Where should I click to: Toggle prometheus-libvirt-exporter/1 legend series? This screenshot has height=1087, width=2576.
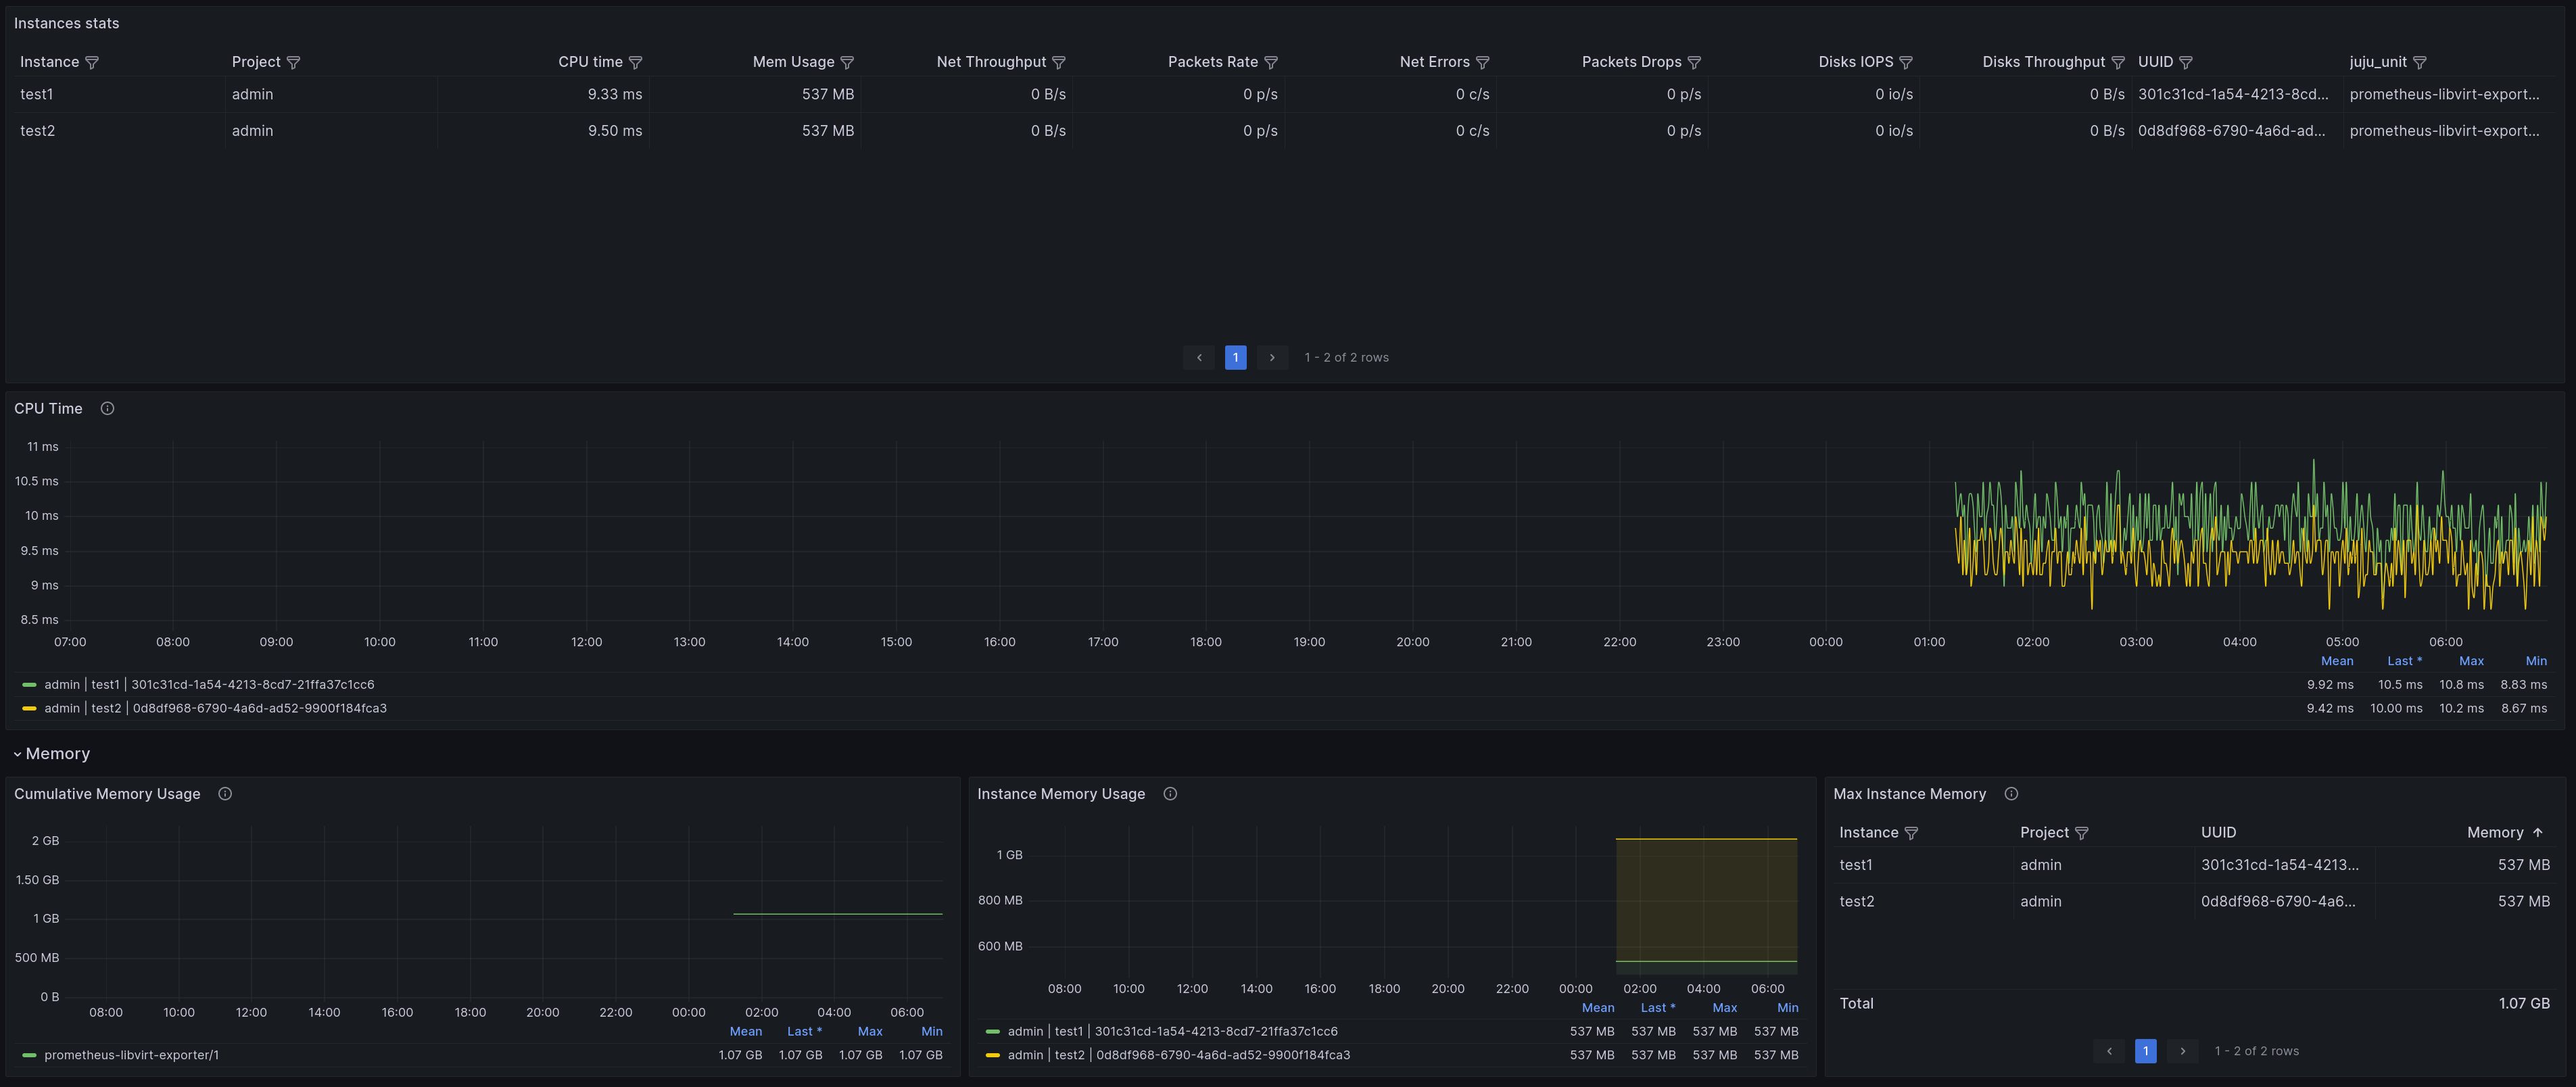point(131,1054)
